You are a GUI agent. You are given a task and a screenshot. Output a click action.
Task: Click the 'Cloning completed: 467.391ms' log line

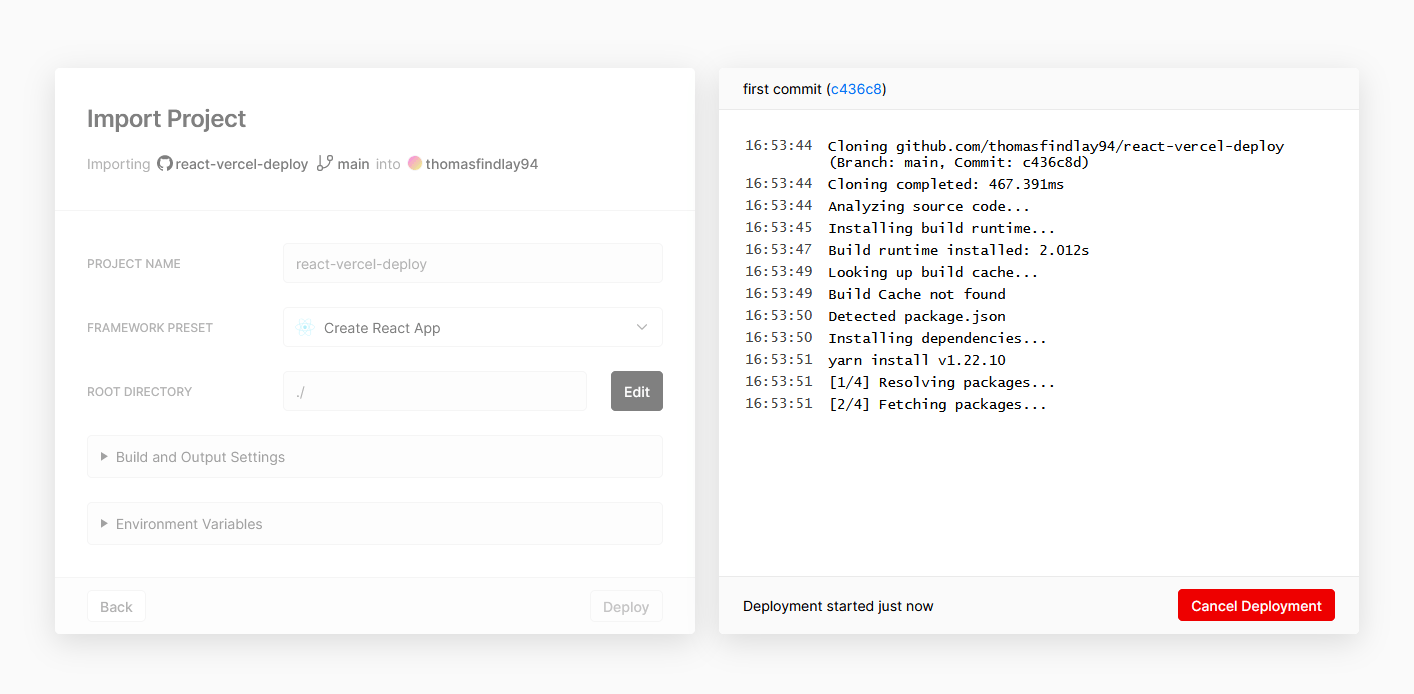click(946, 184)
